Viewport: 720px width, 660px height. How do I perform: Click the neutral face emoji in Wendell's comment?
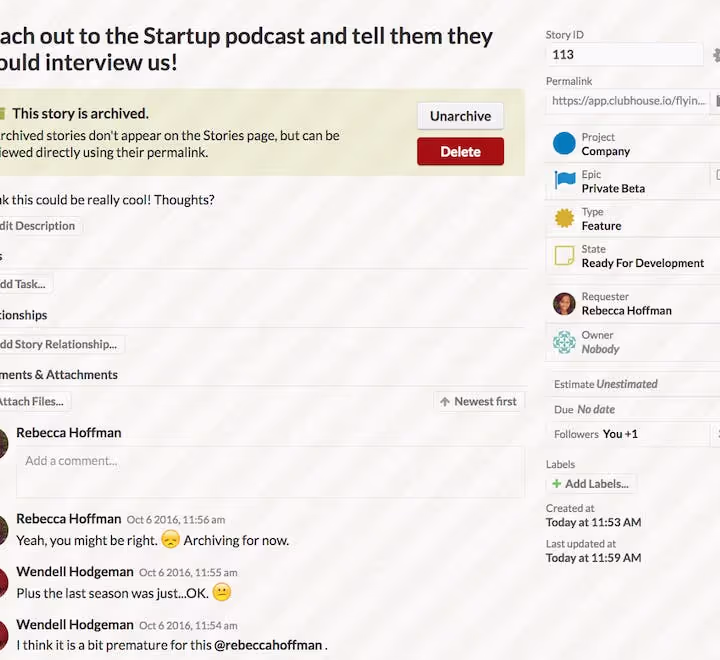(222, 592)
